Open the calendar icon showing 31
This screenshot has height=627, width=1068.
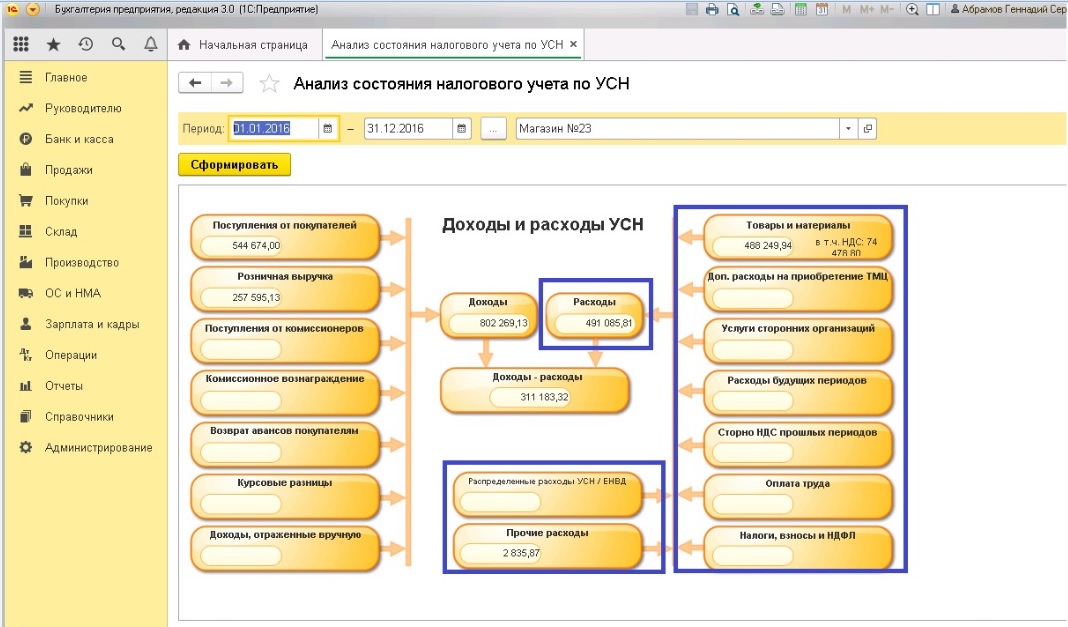tap(822, 10)
